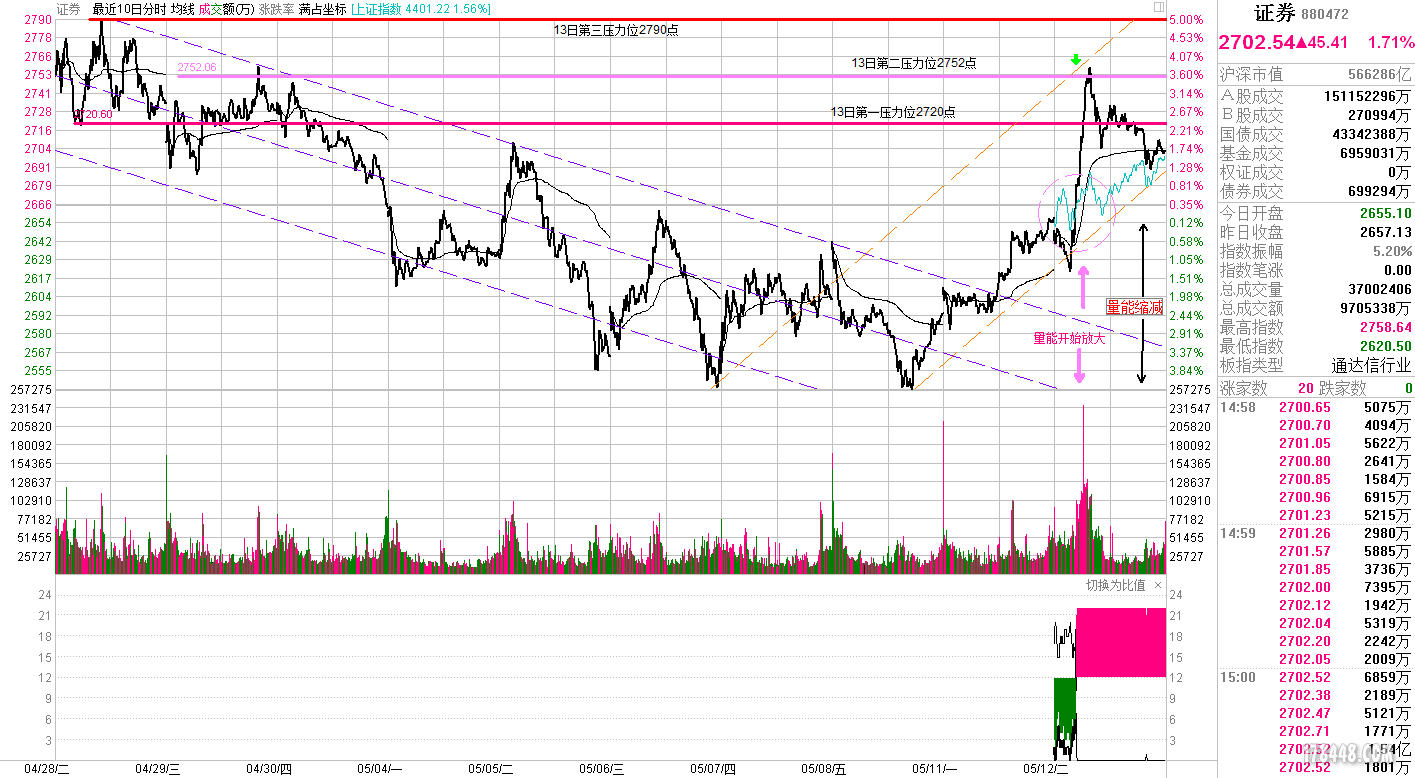Click the 跌家数 count 0
Image resolution: width=1415 pixels, height=778 pixels.
pos(1408,388)
